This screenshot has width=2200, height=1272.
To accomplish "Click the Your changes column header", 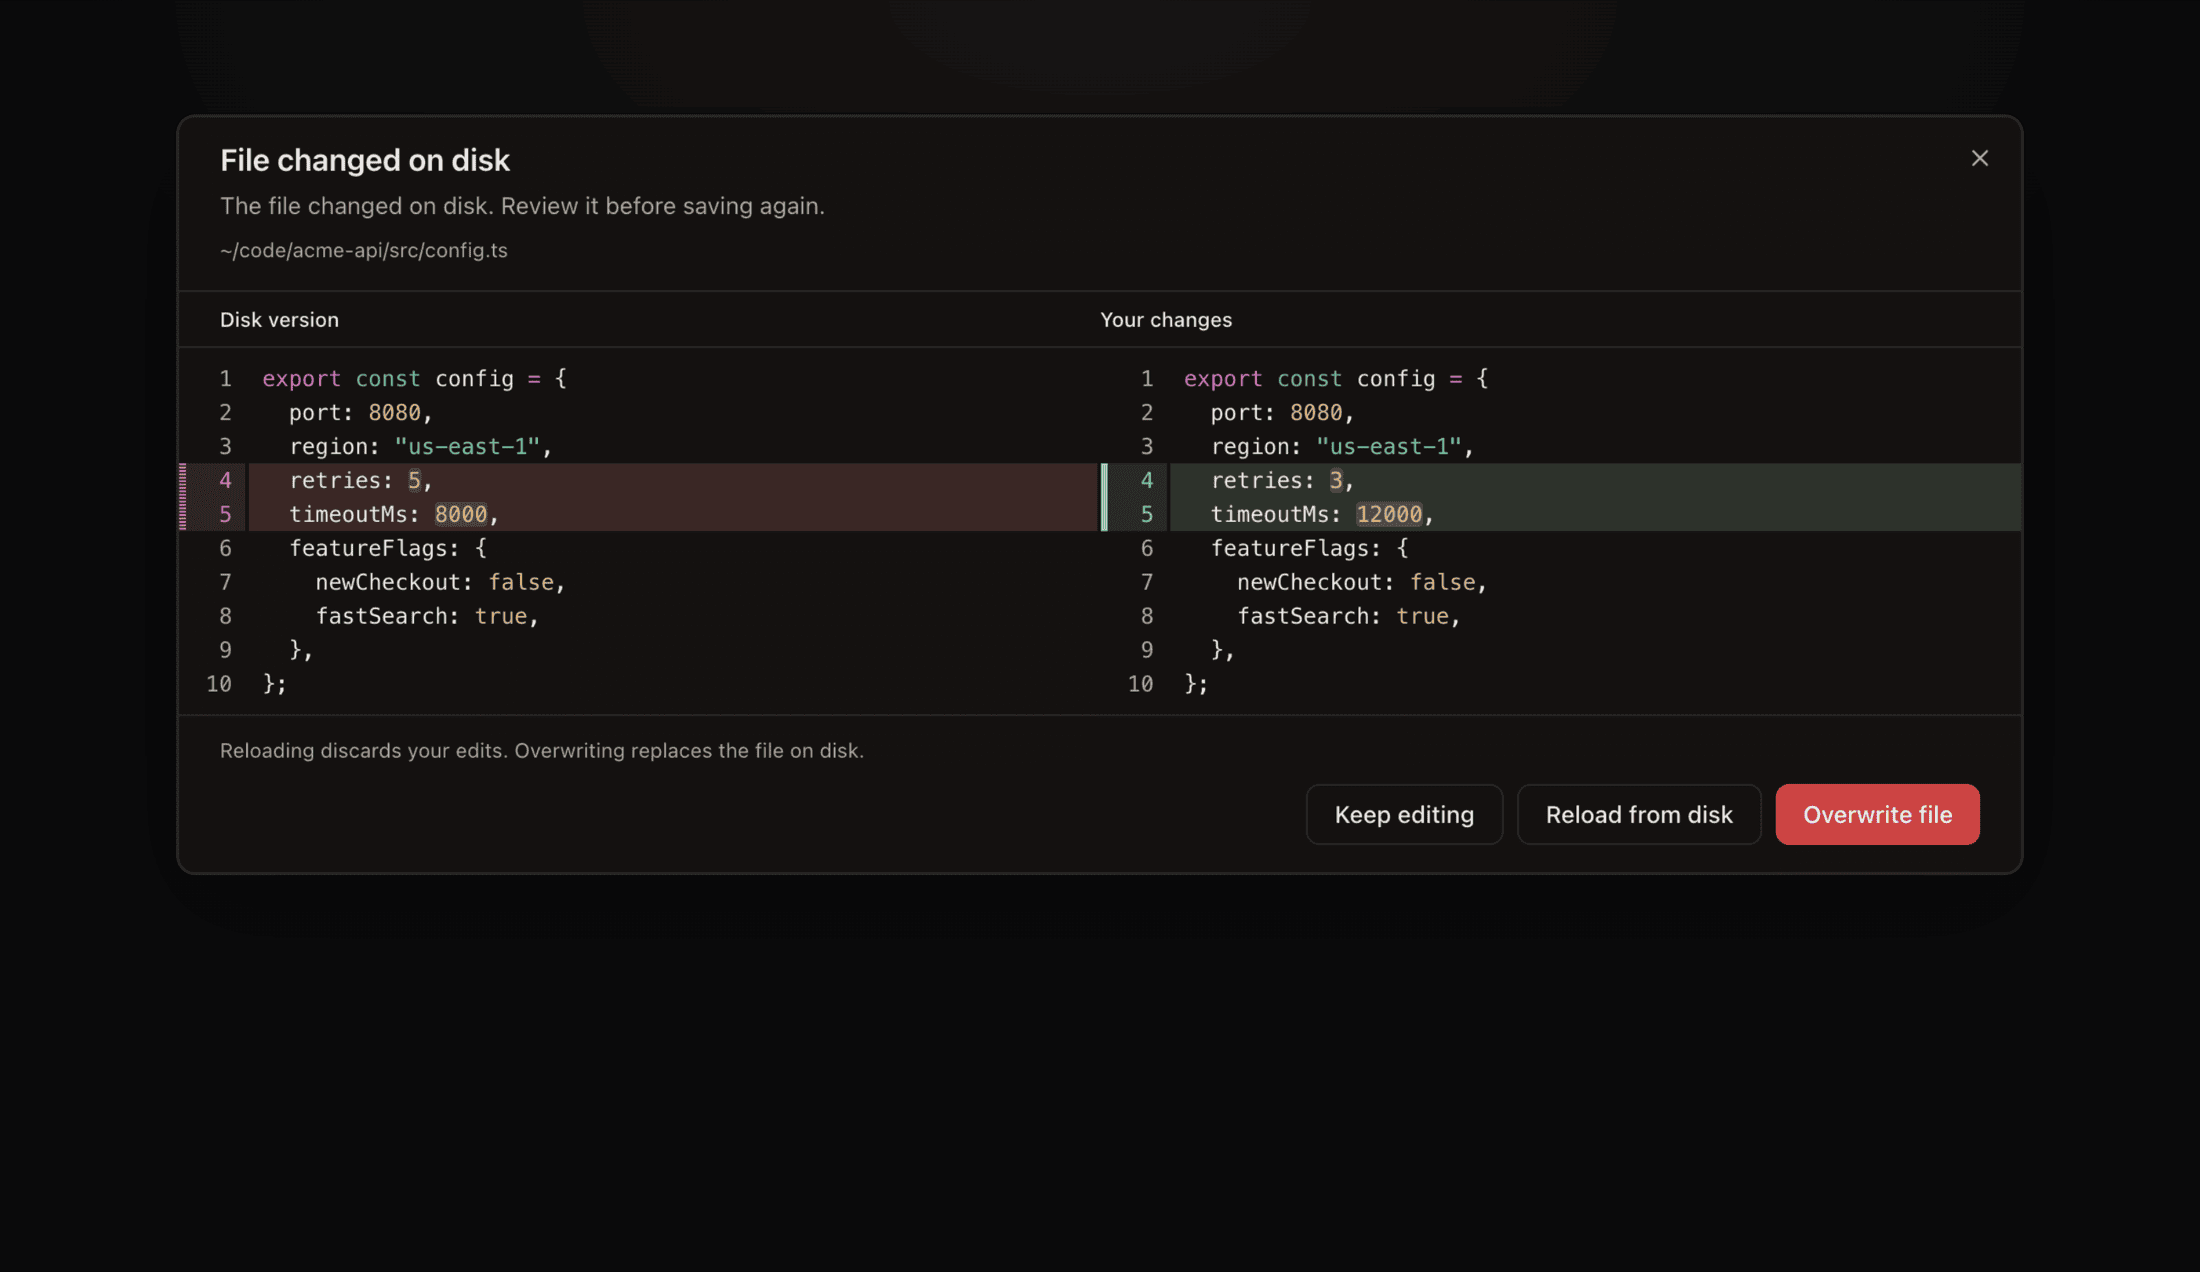I will [x=1166, y=319].
